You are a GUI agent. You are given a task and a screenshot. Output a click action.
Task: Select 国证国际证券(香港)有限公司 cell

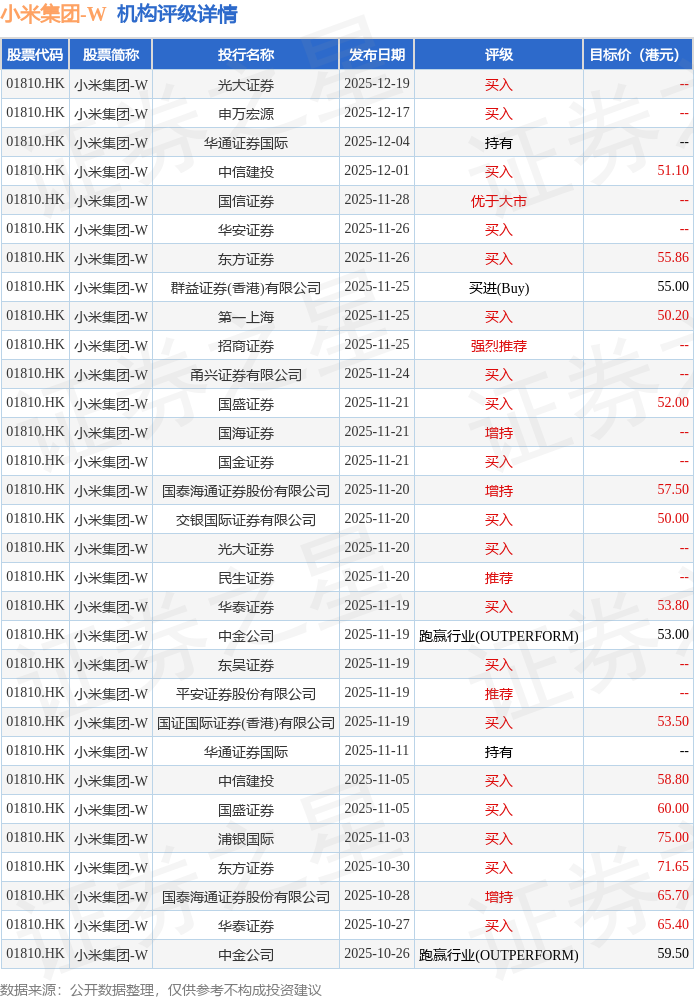(246, 722)
